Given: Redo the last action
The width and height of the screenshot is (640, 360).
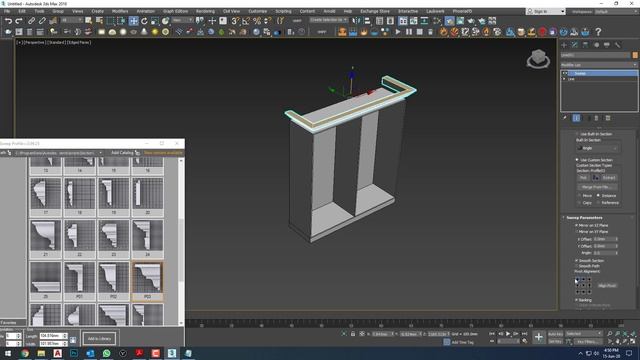Looking at the screenshot, I should tap(19, 20).
